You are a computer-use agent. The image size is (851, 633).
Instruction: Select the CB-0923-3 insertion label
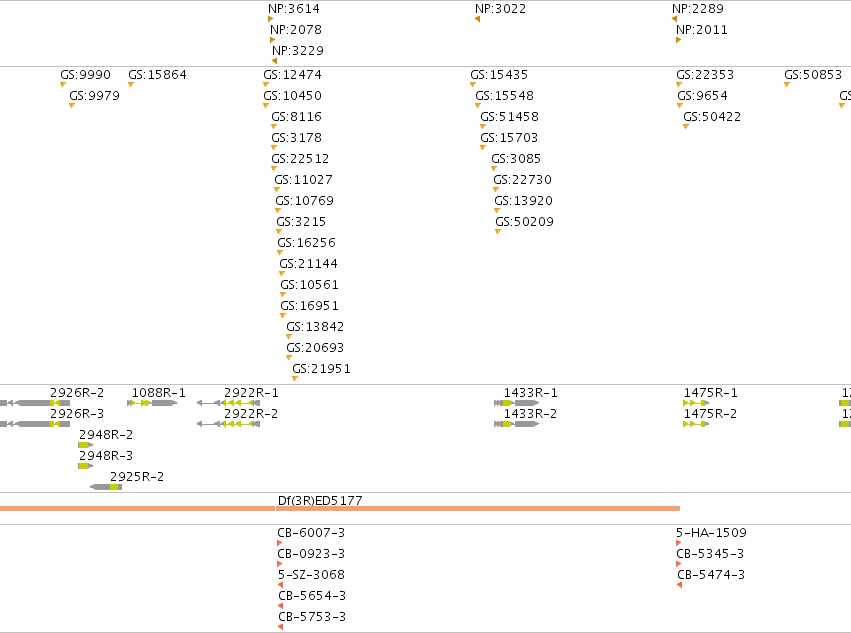point(311,554)
